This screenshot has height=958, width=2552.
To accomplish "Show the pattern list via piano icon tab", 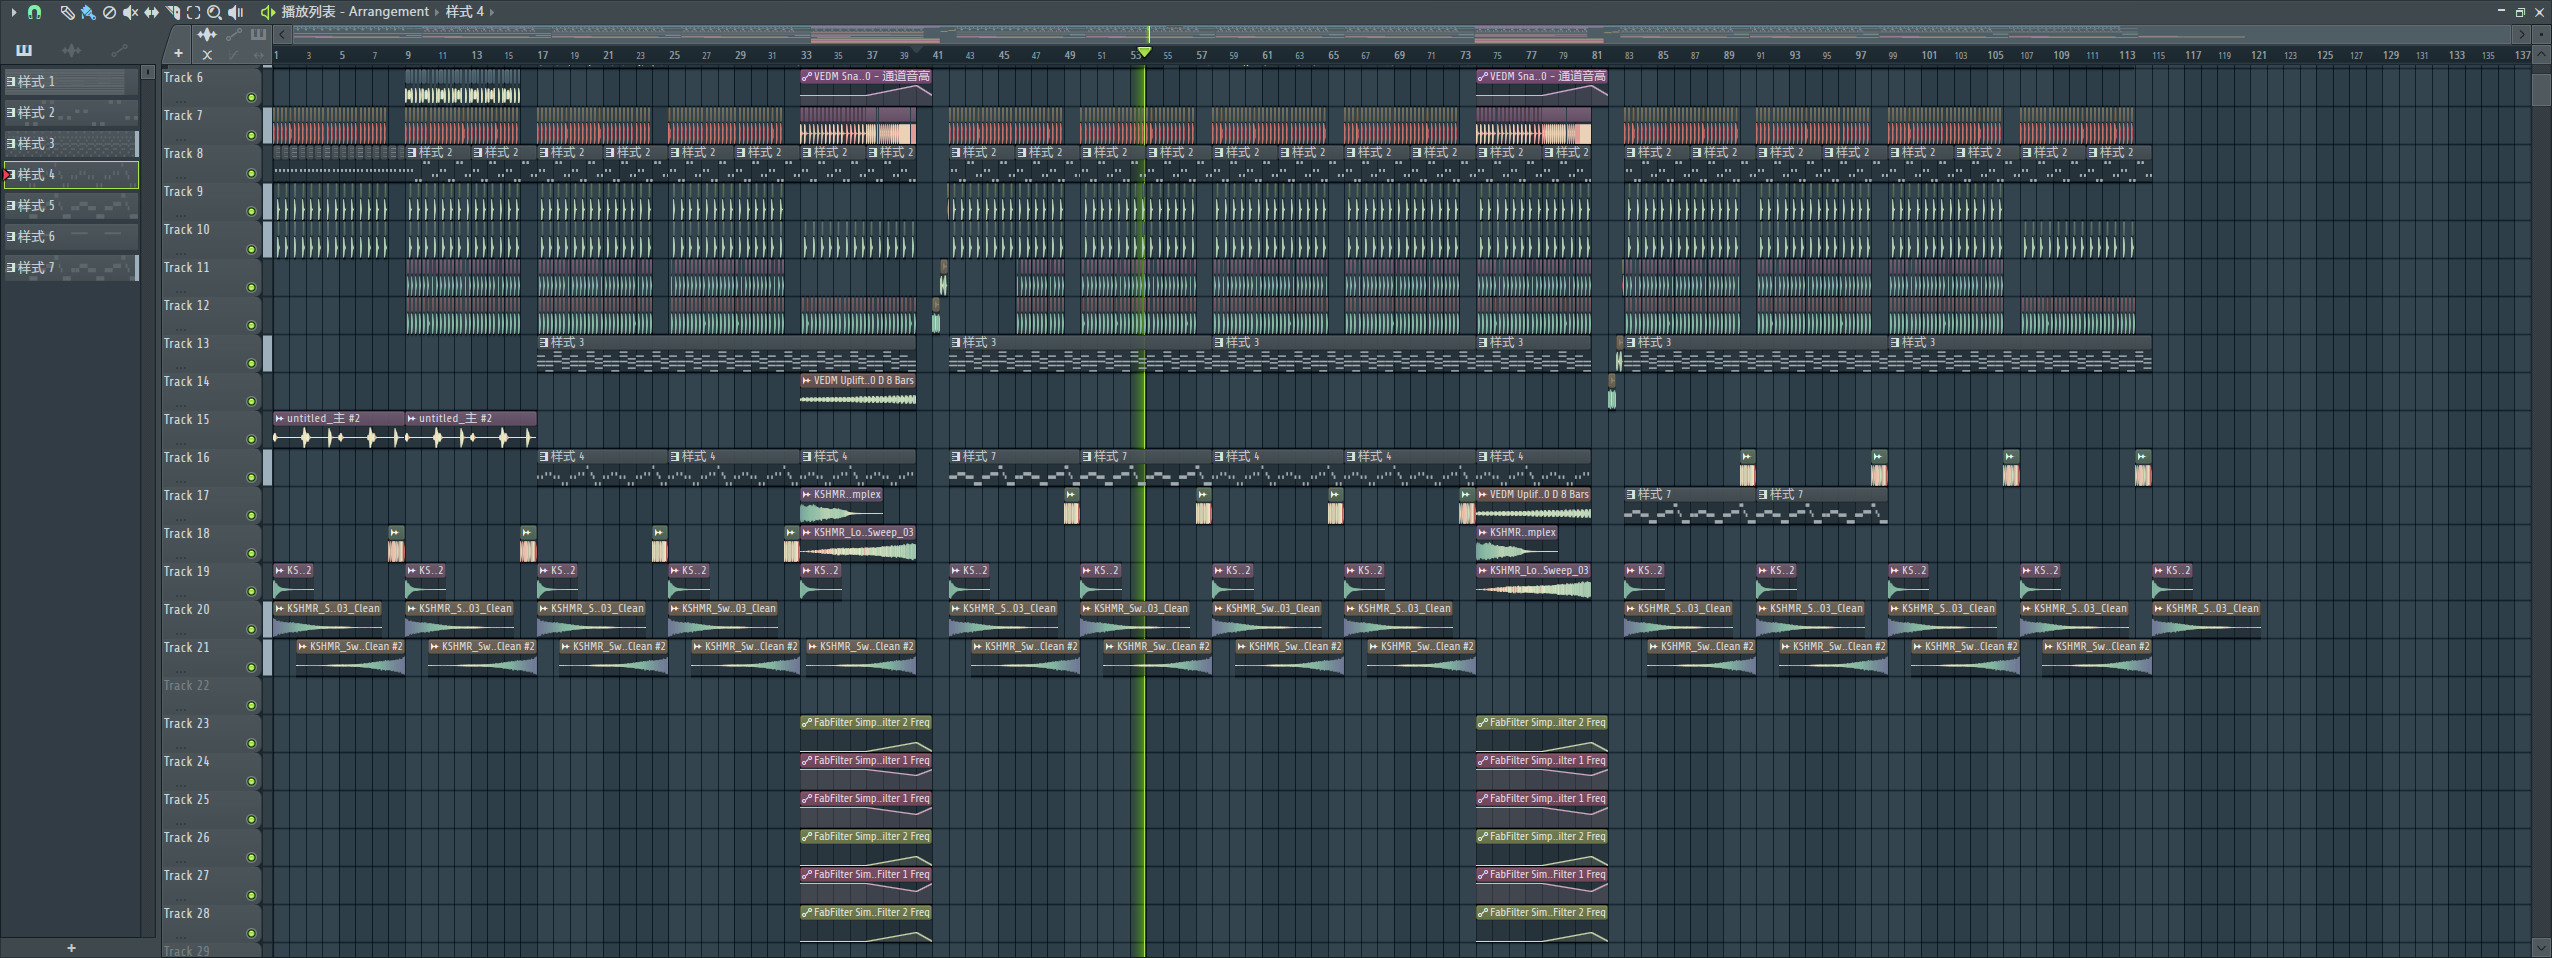I will 24,50.
